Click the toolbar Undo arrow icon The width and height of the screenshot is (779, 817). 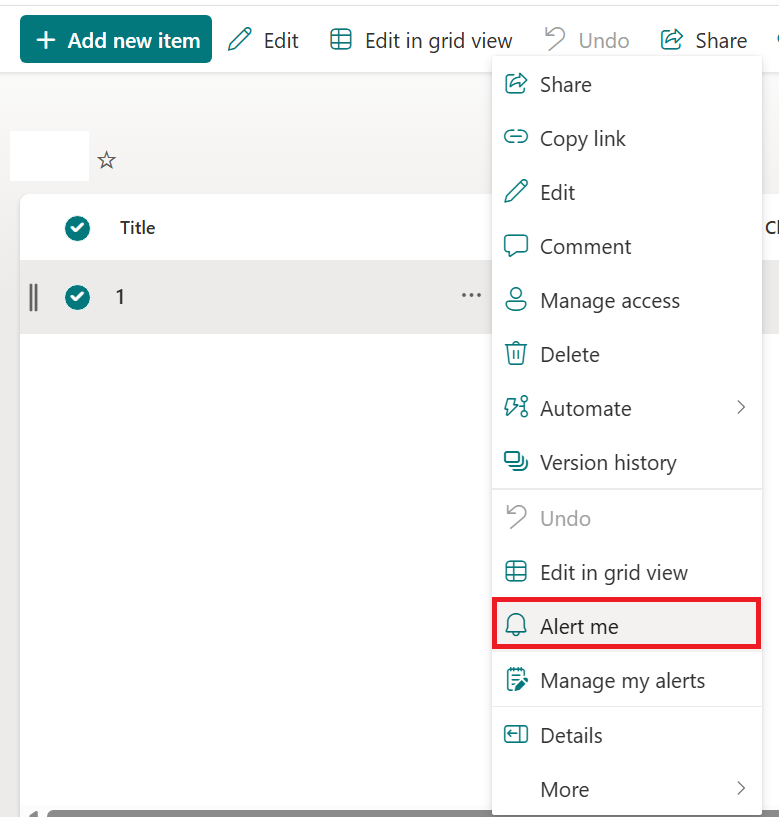tap(555, 39)
